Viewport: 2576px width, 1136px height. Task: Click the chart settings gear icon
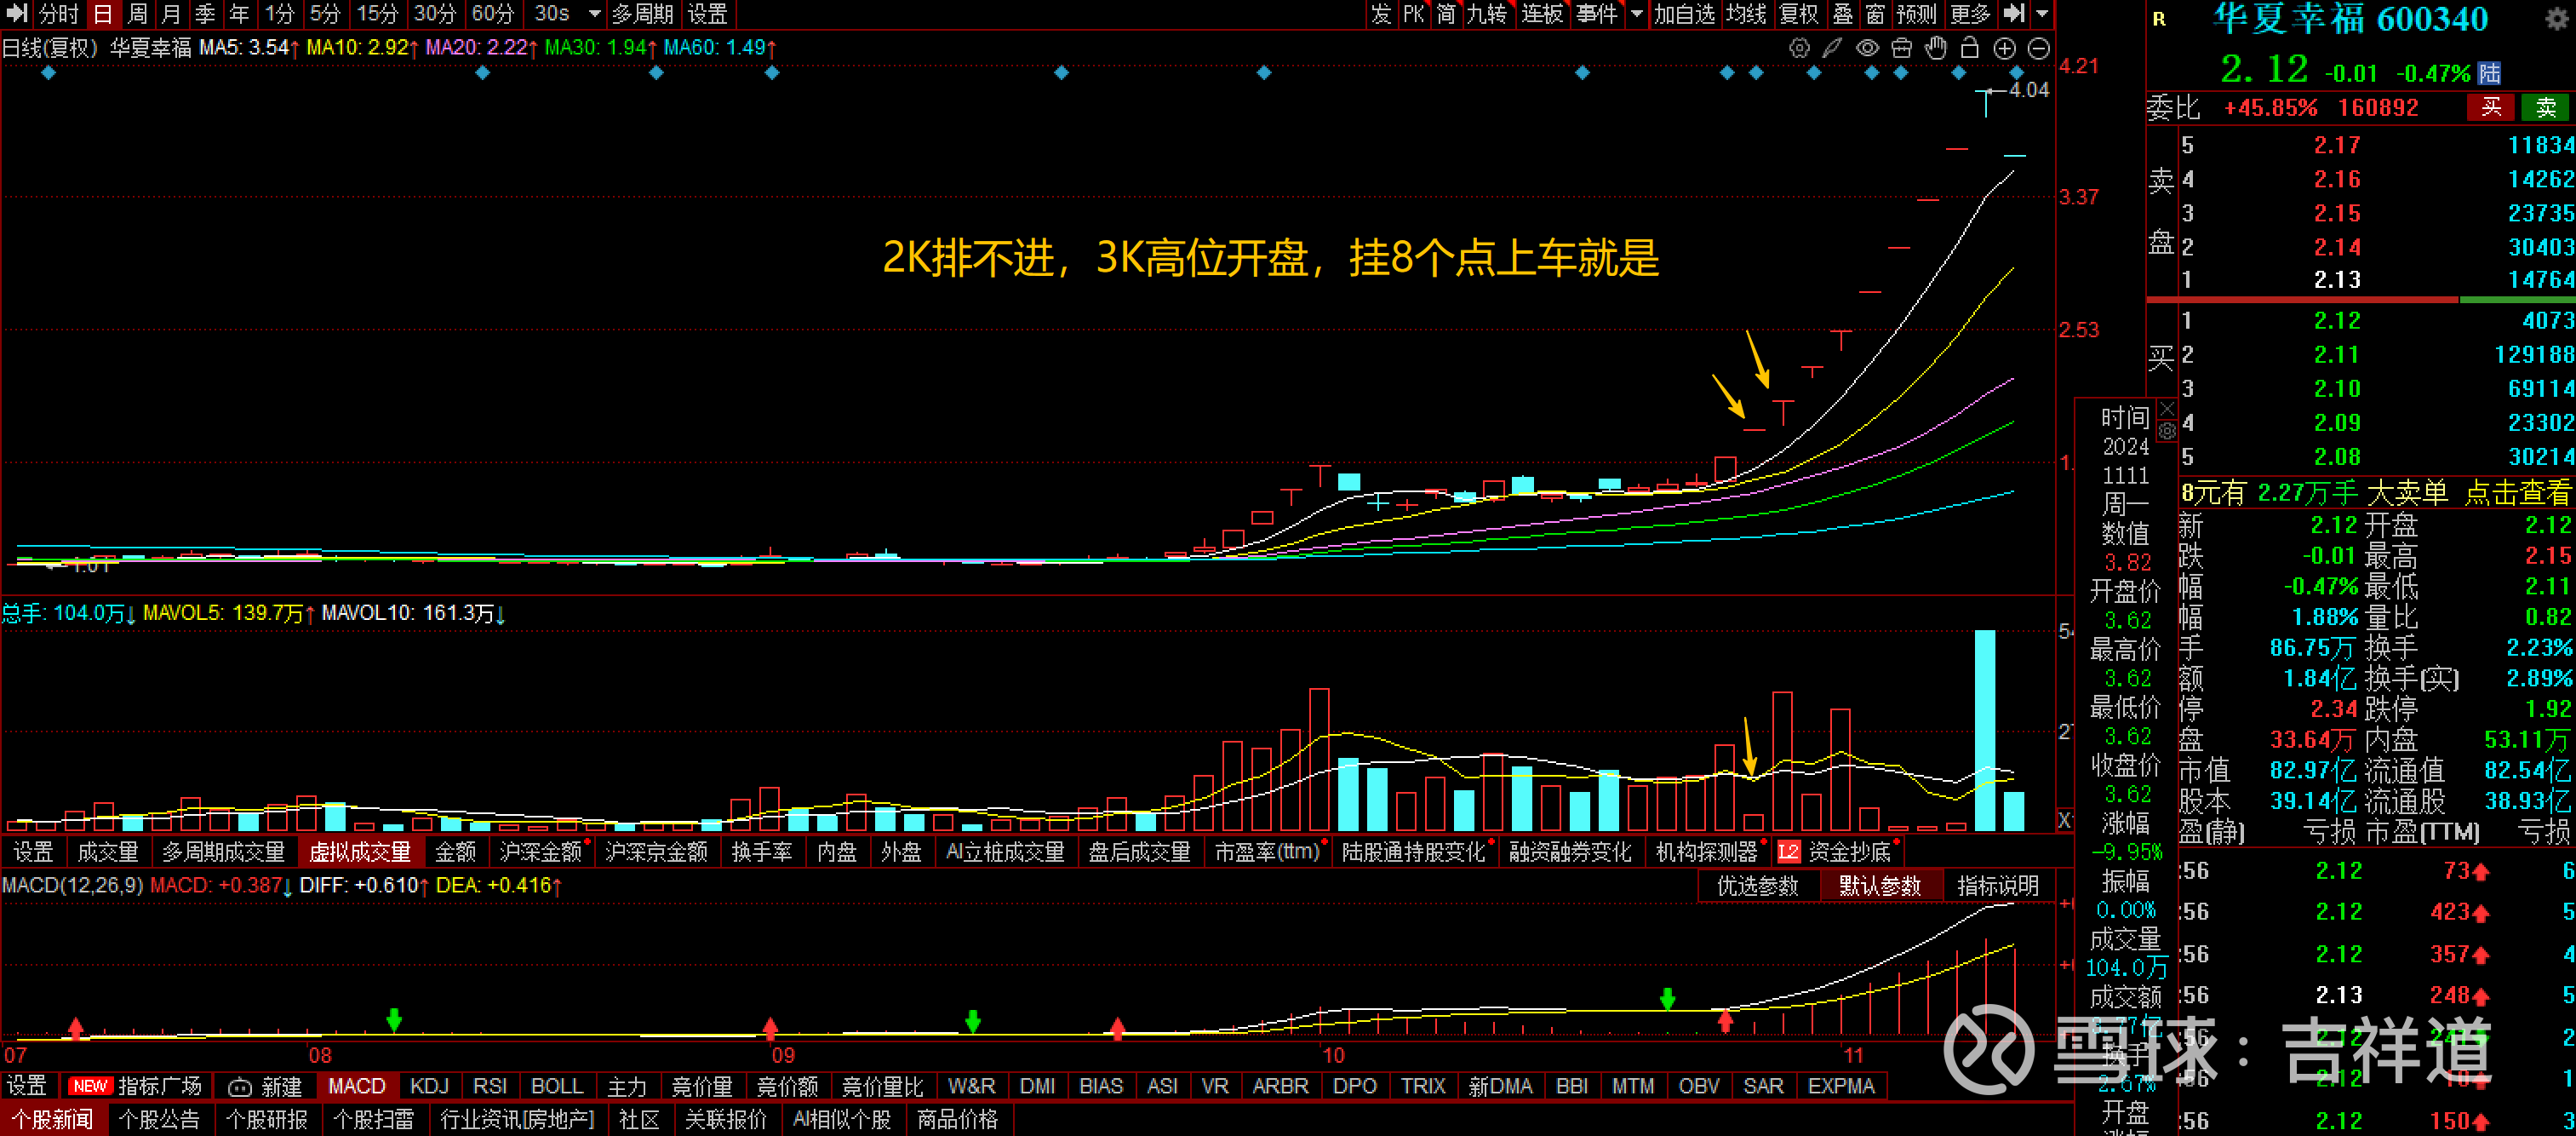[1798, 48]
